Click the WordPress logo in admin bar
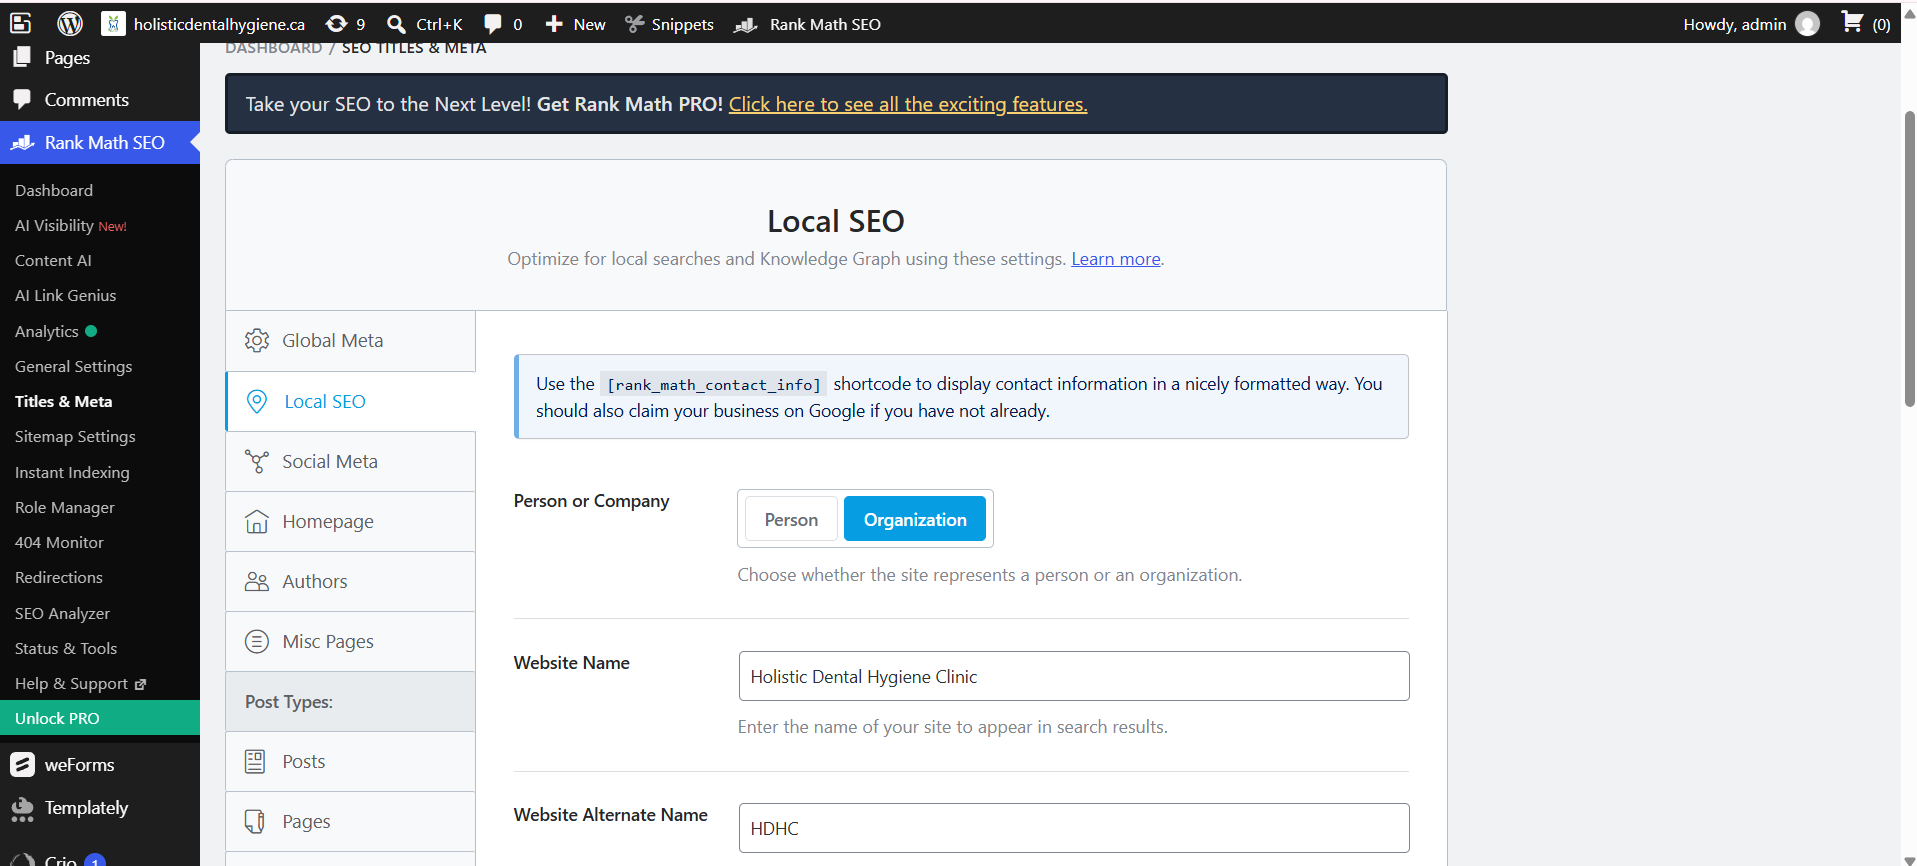Viewport: 1917px width, 866px height. 70,23
